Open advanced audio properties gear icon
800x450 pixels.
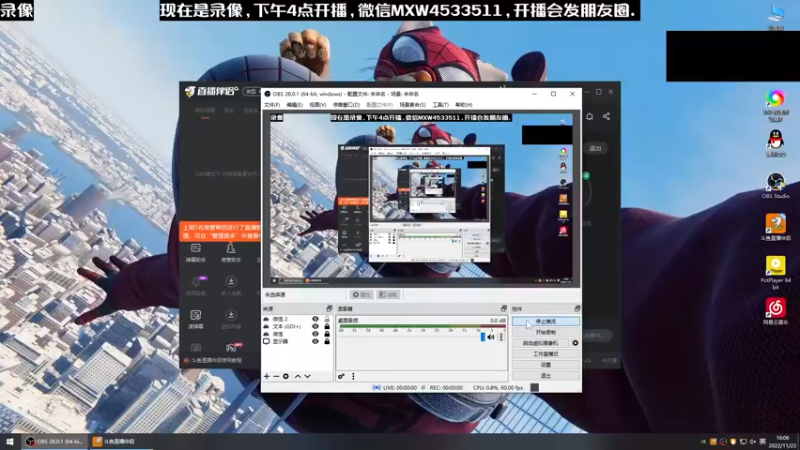pyautogui.click(x=341, y=377)
